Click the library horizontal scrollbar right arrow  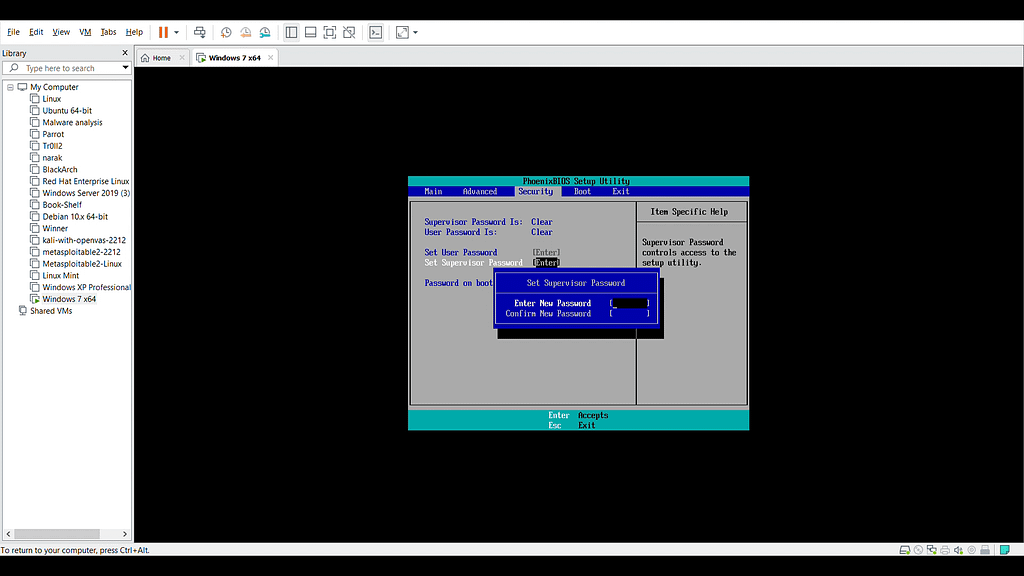(125, 534)
